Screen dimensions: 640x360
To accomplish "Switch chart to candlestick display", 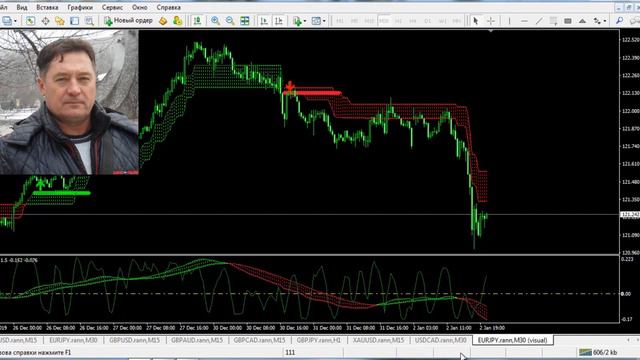I will [198, 21].
